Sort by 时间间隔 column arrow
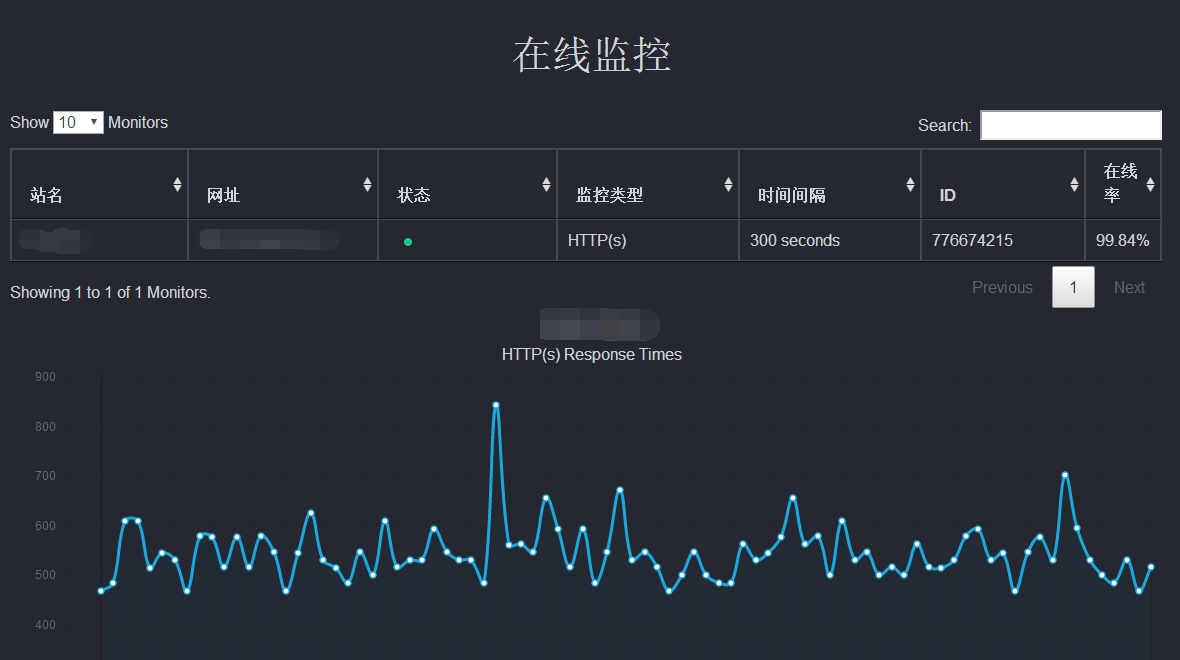Viewport: 1180px width, 660px height. pos(910,184)
